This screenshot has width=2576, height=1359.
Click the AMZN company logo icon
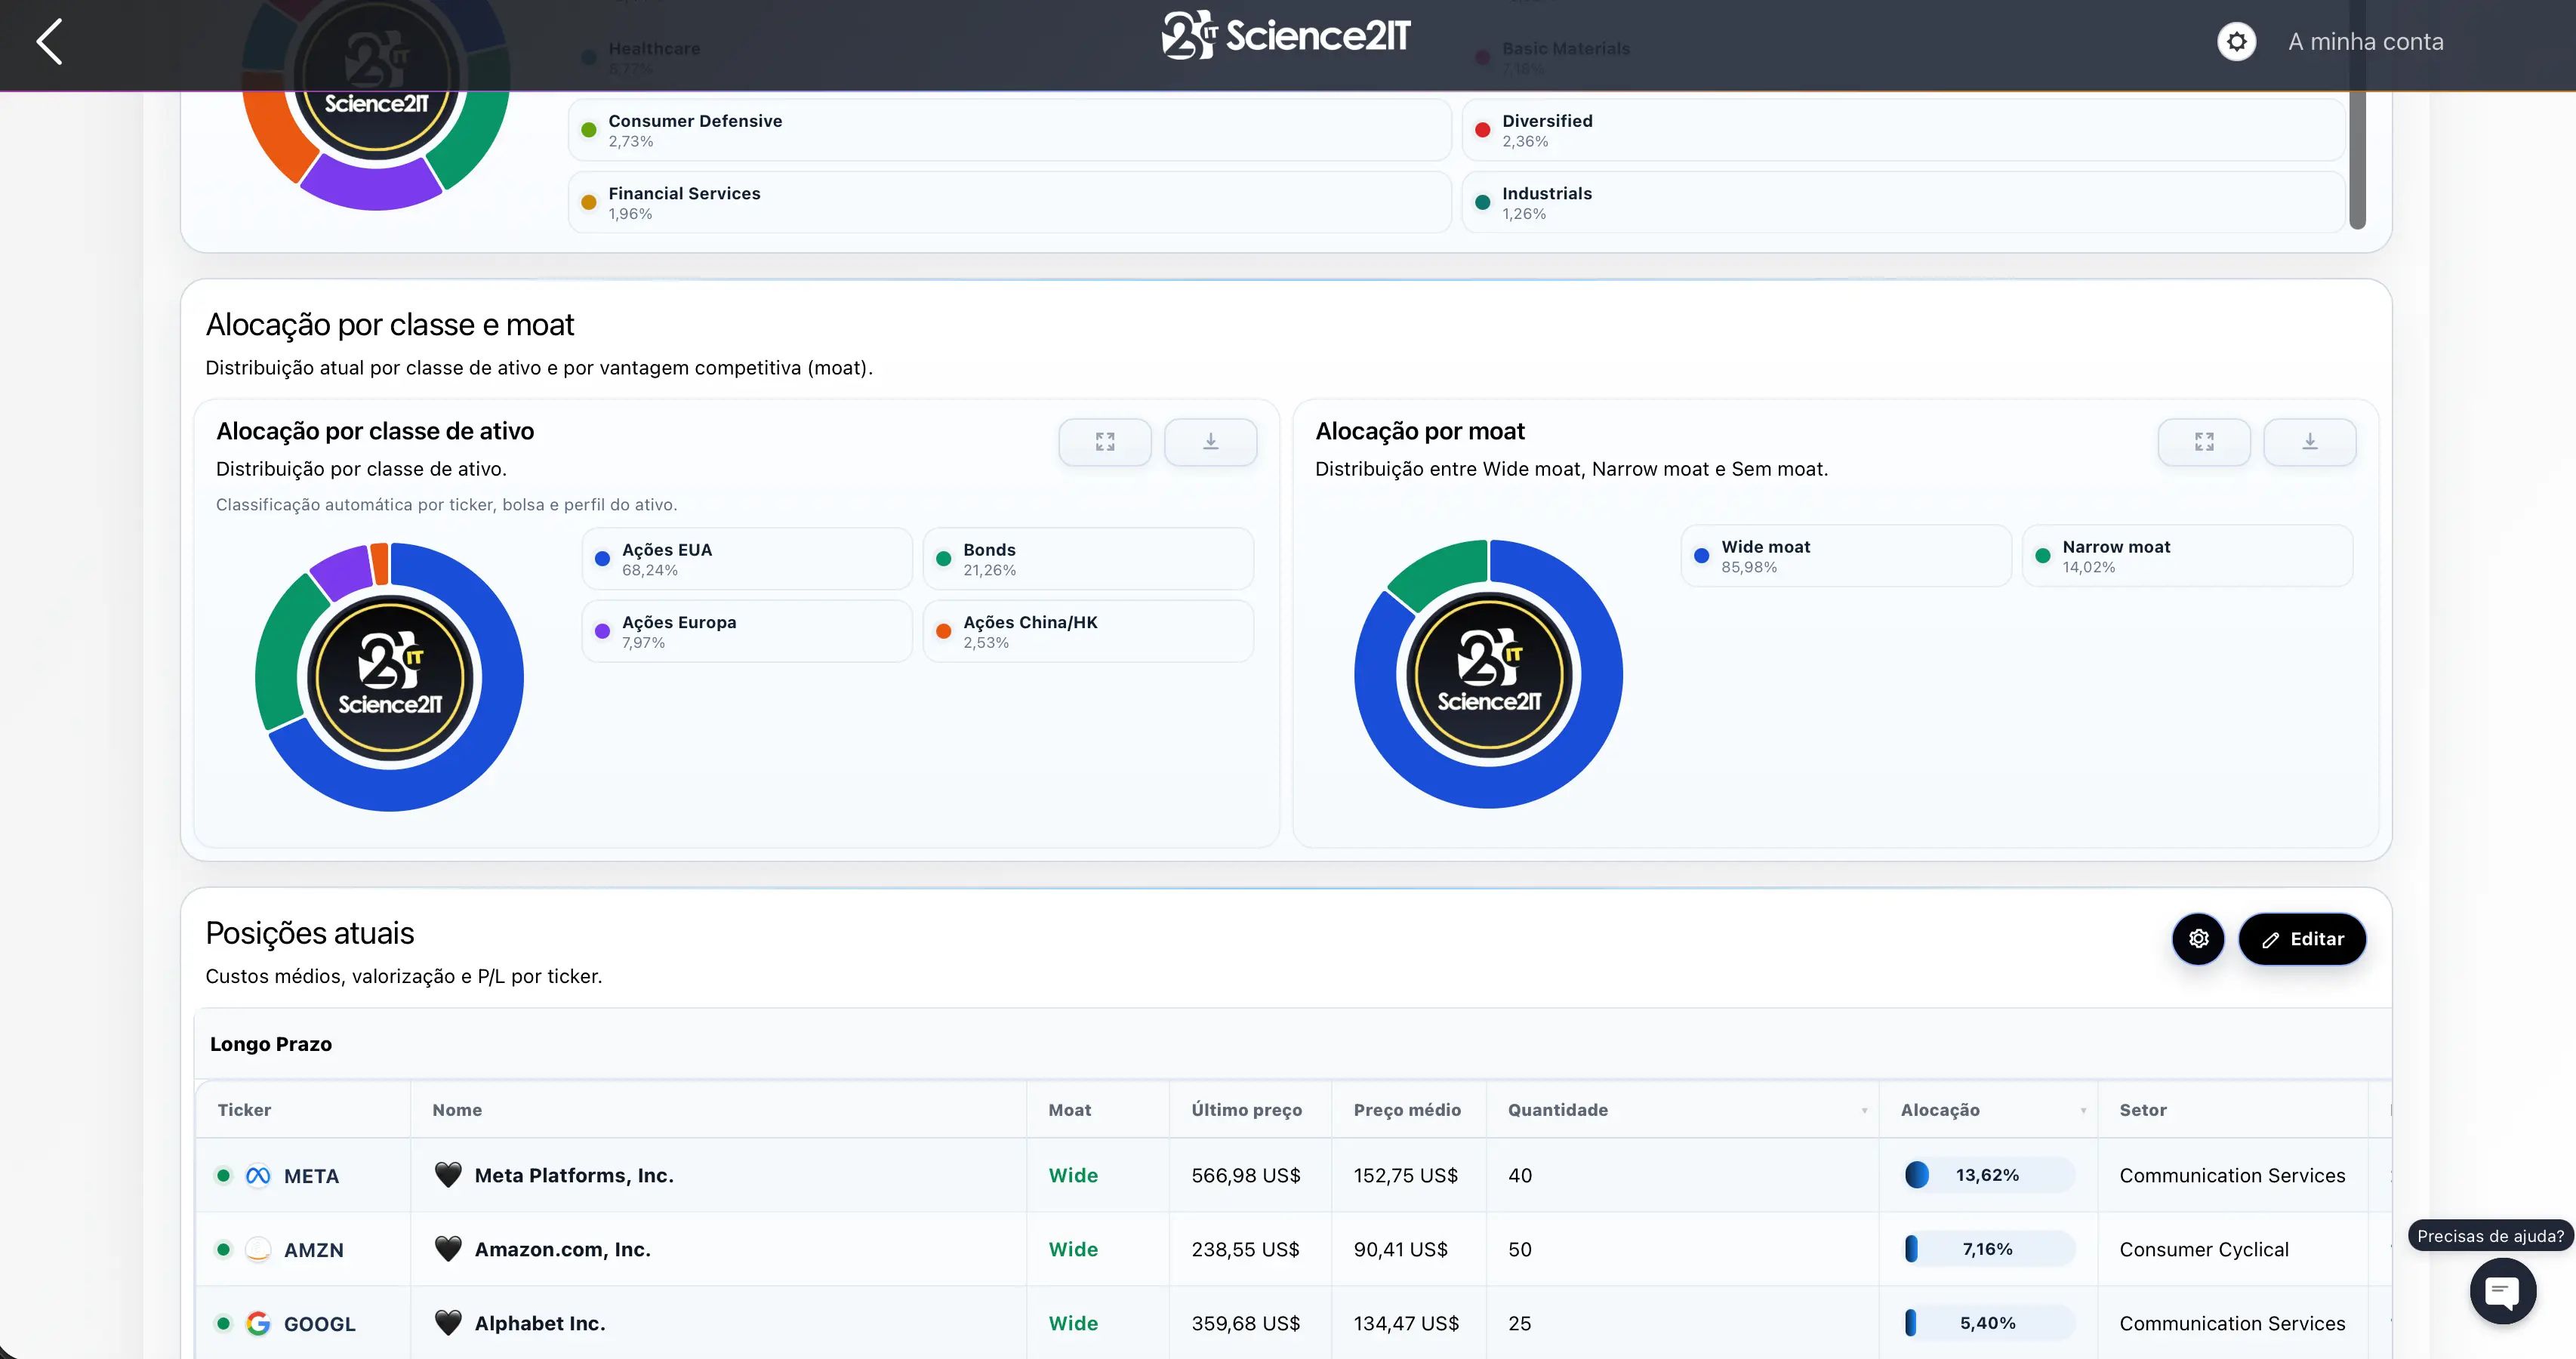[258, 1250]
